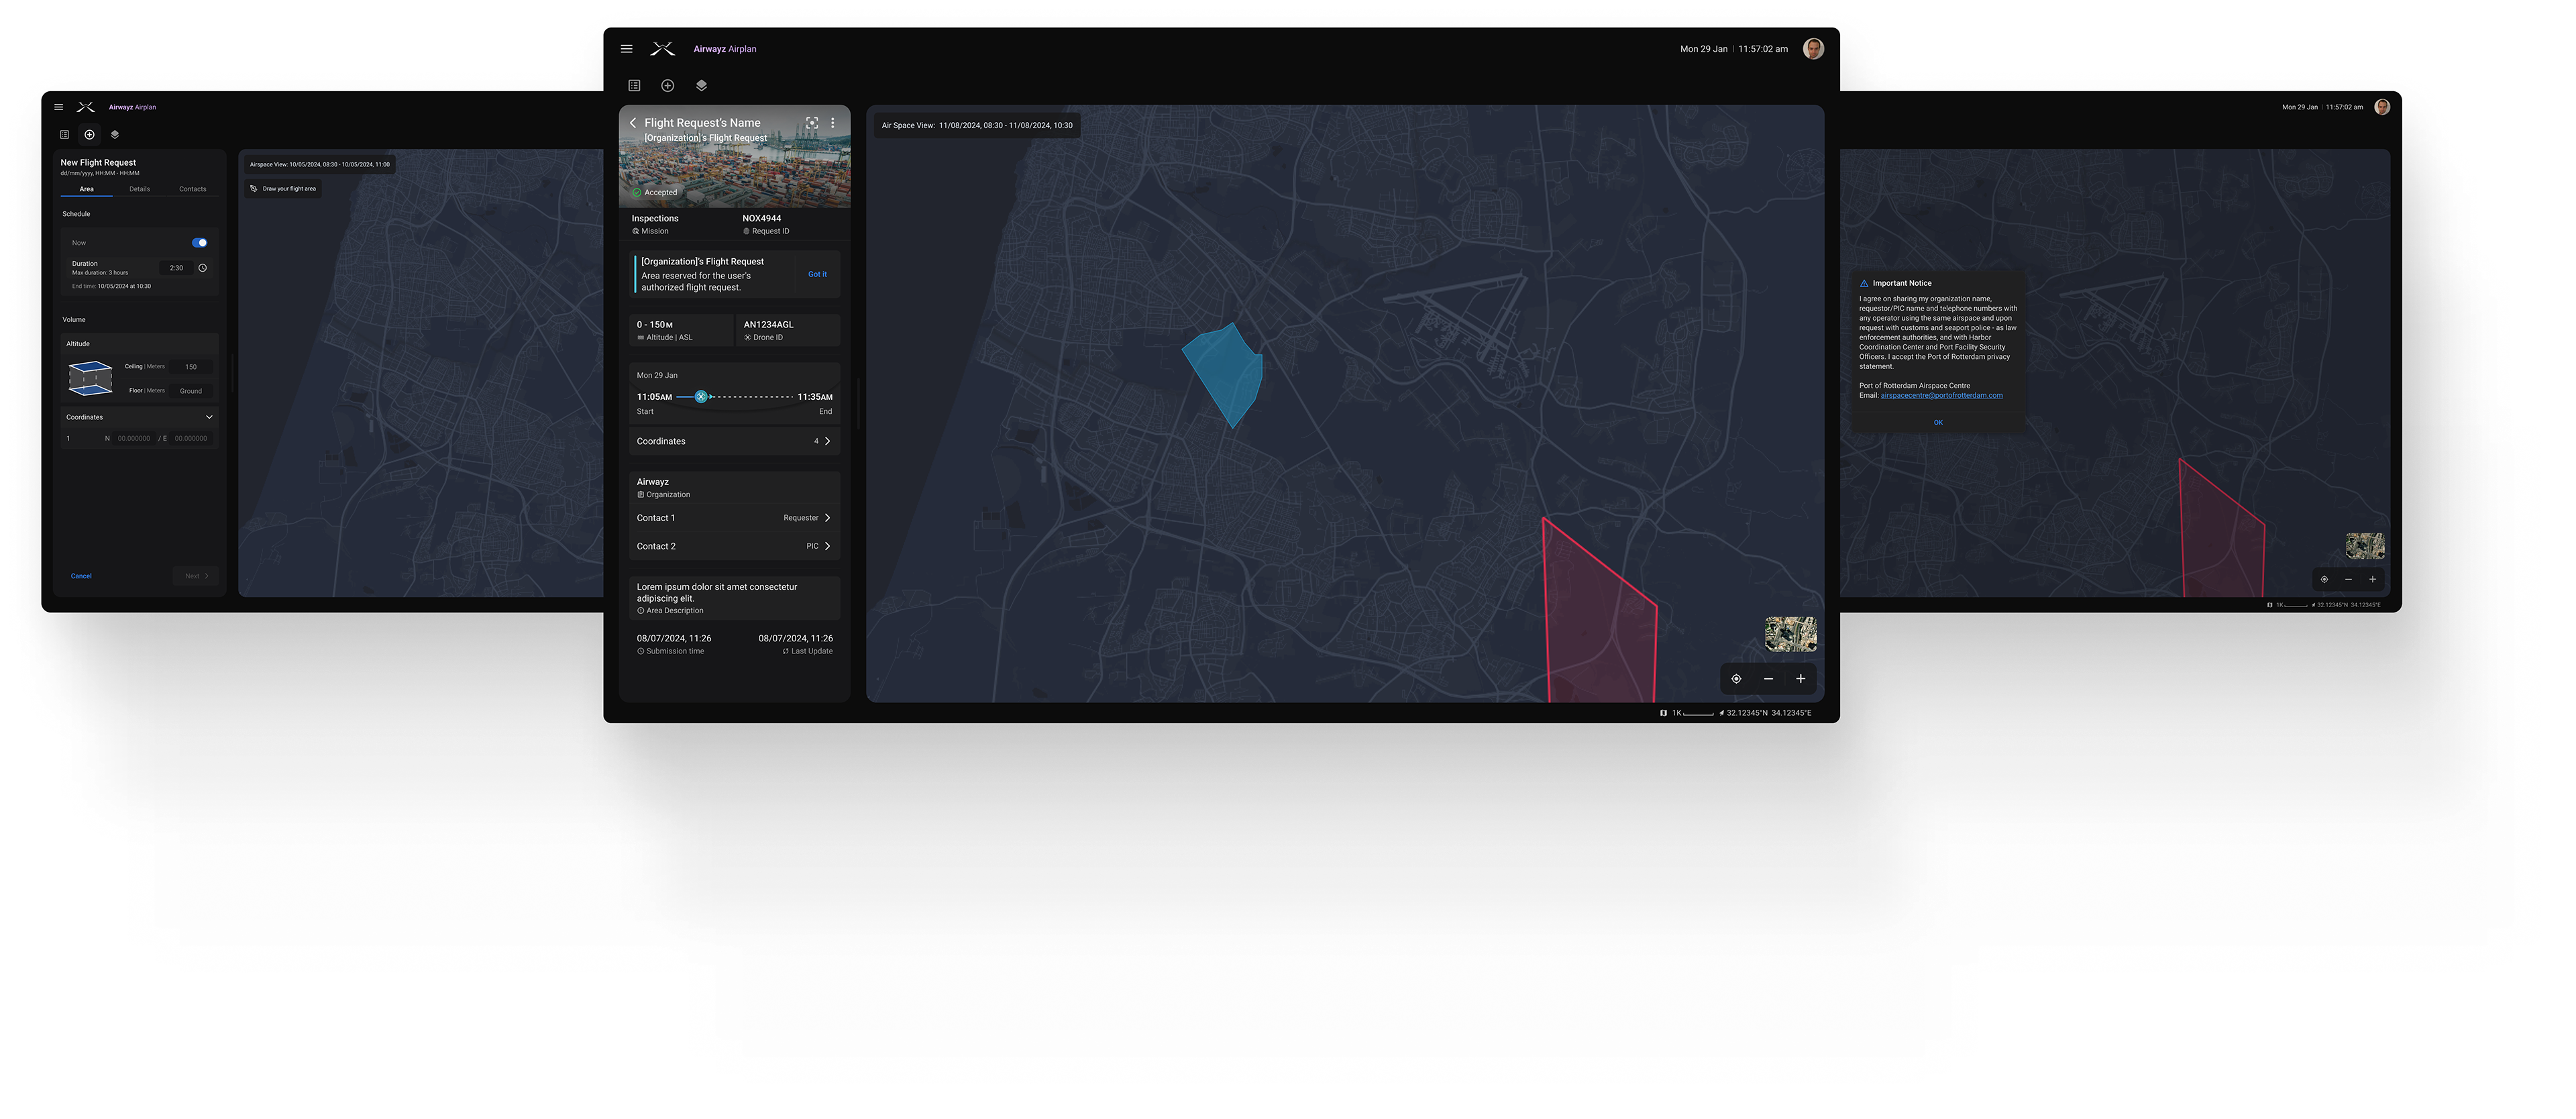Viewport: 2576px width, 1119px height.
Task: Zoom out with minus on center map
Action: click(1768, 679)
